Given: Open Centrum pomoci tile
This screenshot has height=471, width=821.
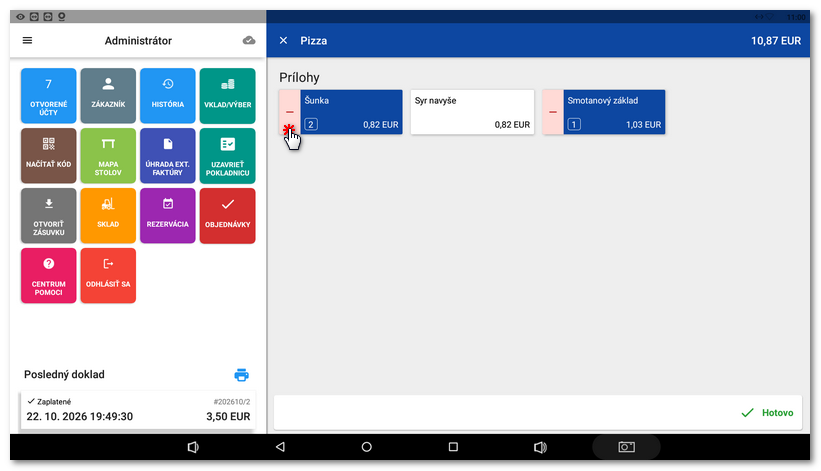Looking at the screenshot, I should click(49, 275).
